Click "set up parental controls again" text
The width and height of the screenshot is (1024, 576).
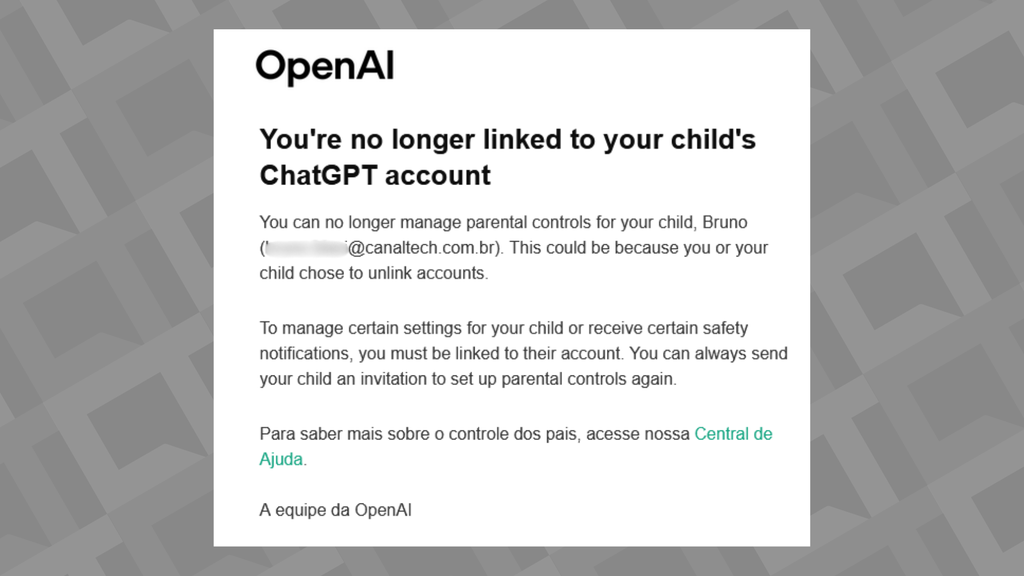565,380
